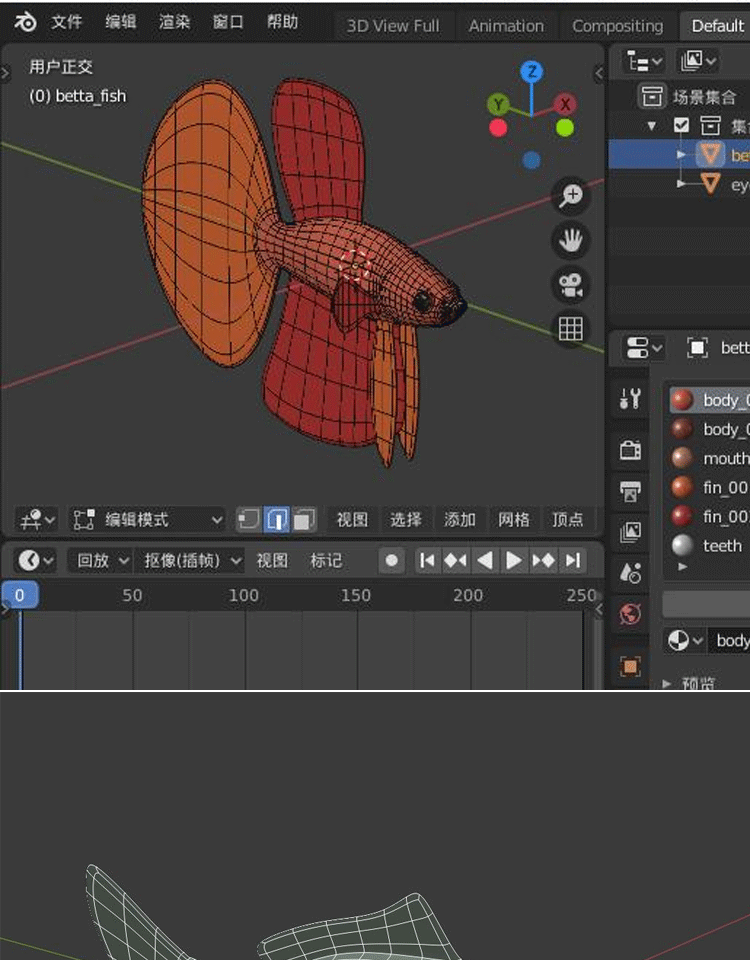Screen dimensions: 750x960
Task: Expand the betta_fish object in outliner
Action: [682, 154]
